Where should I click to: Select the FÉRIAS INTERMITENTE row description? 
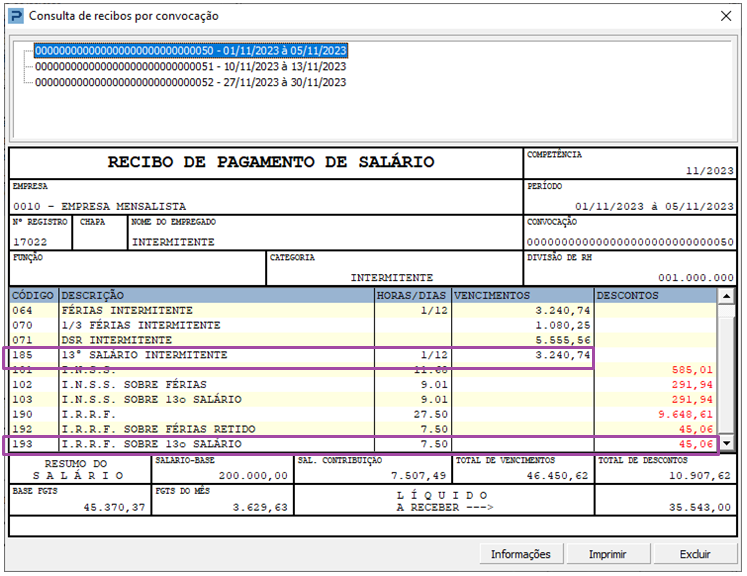[127, 310]
